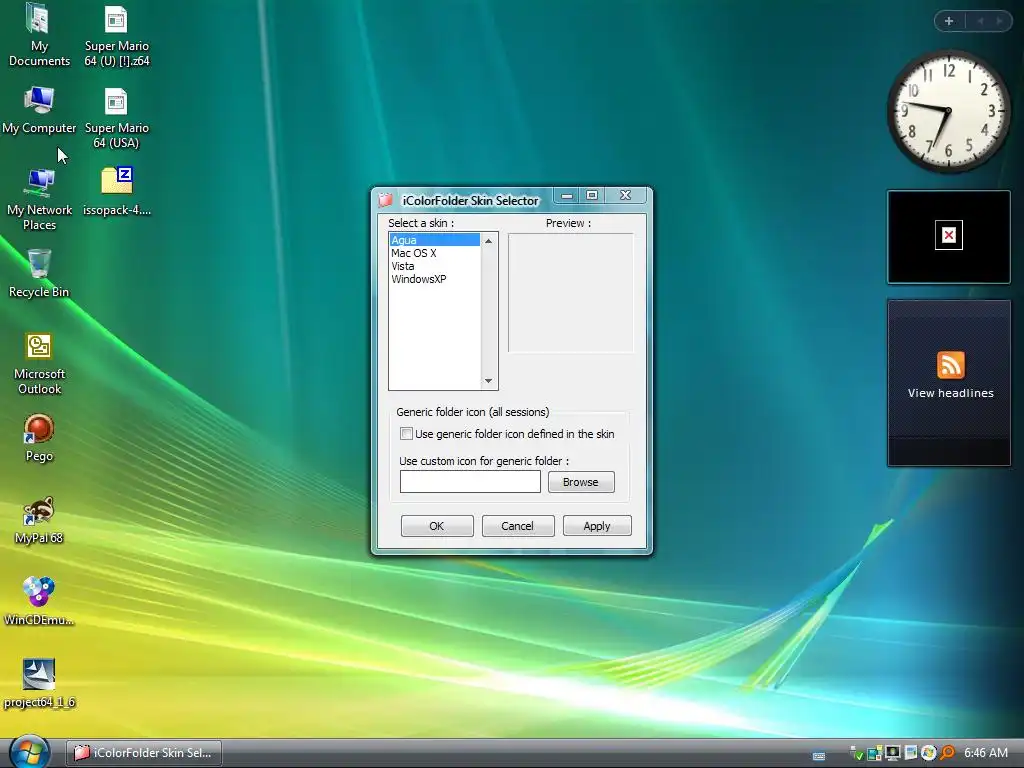Select My Network Places icon
The width and height of the screenshot is (1024, 768).
click(39, 199)
